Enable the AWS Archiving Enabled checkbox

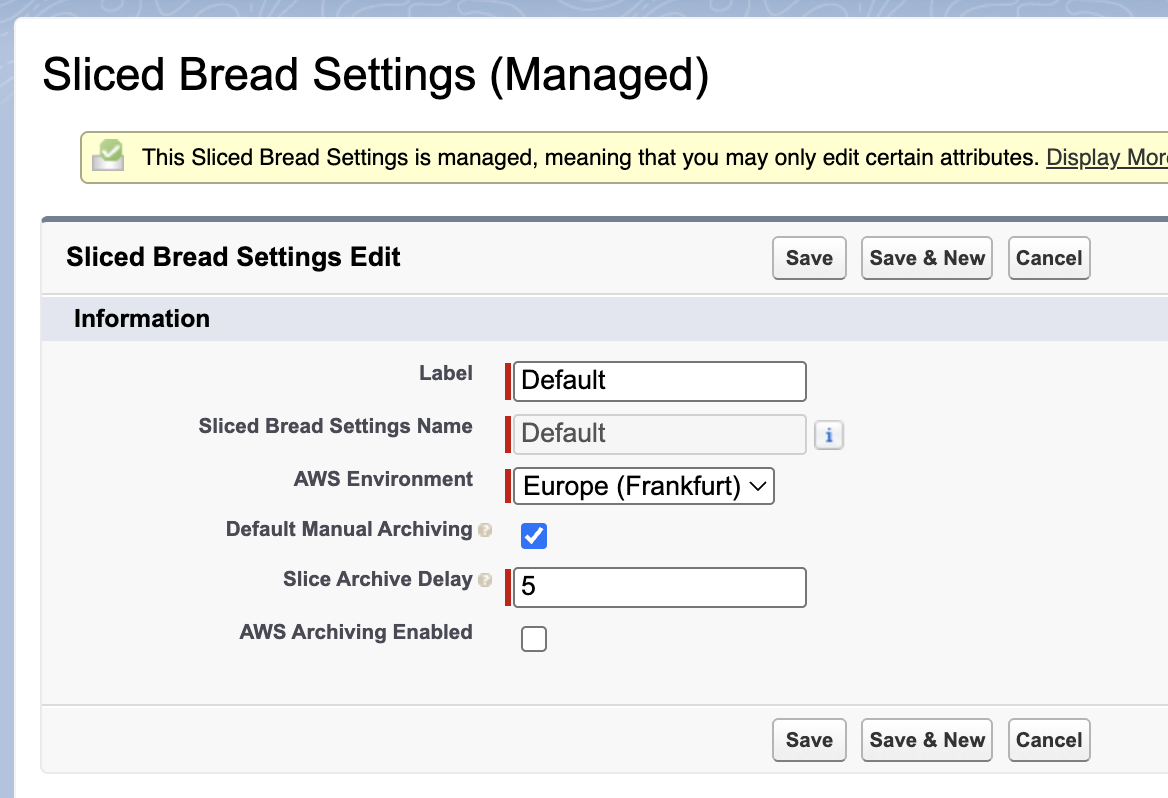pos(534,638)
